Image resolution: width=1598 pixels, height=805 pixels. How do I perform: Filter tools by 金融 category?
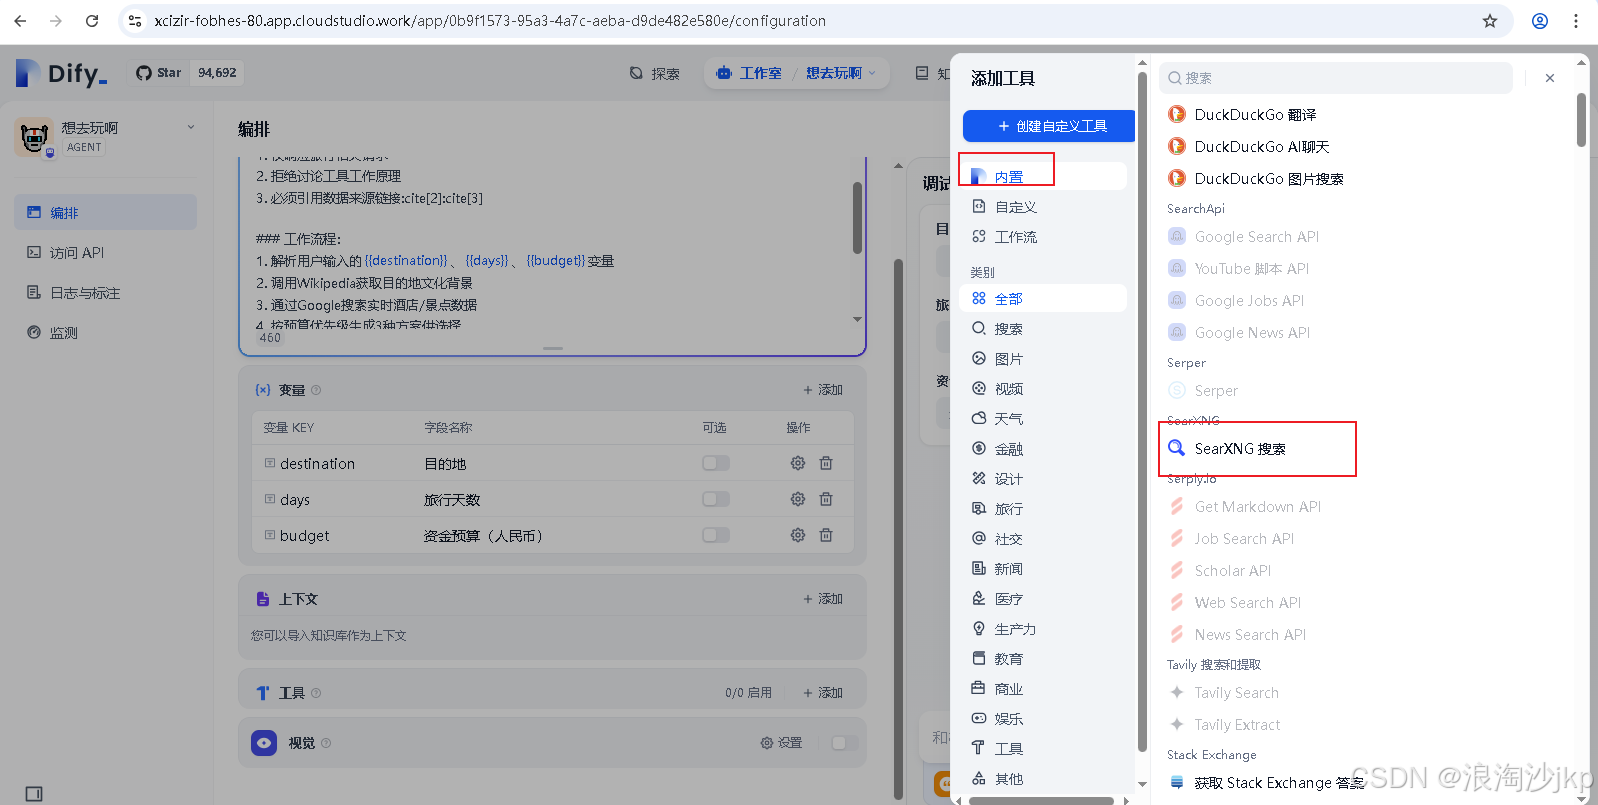[x=1043, y=449]
